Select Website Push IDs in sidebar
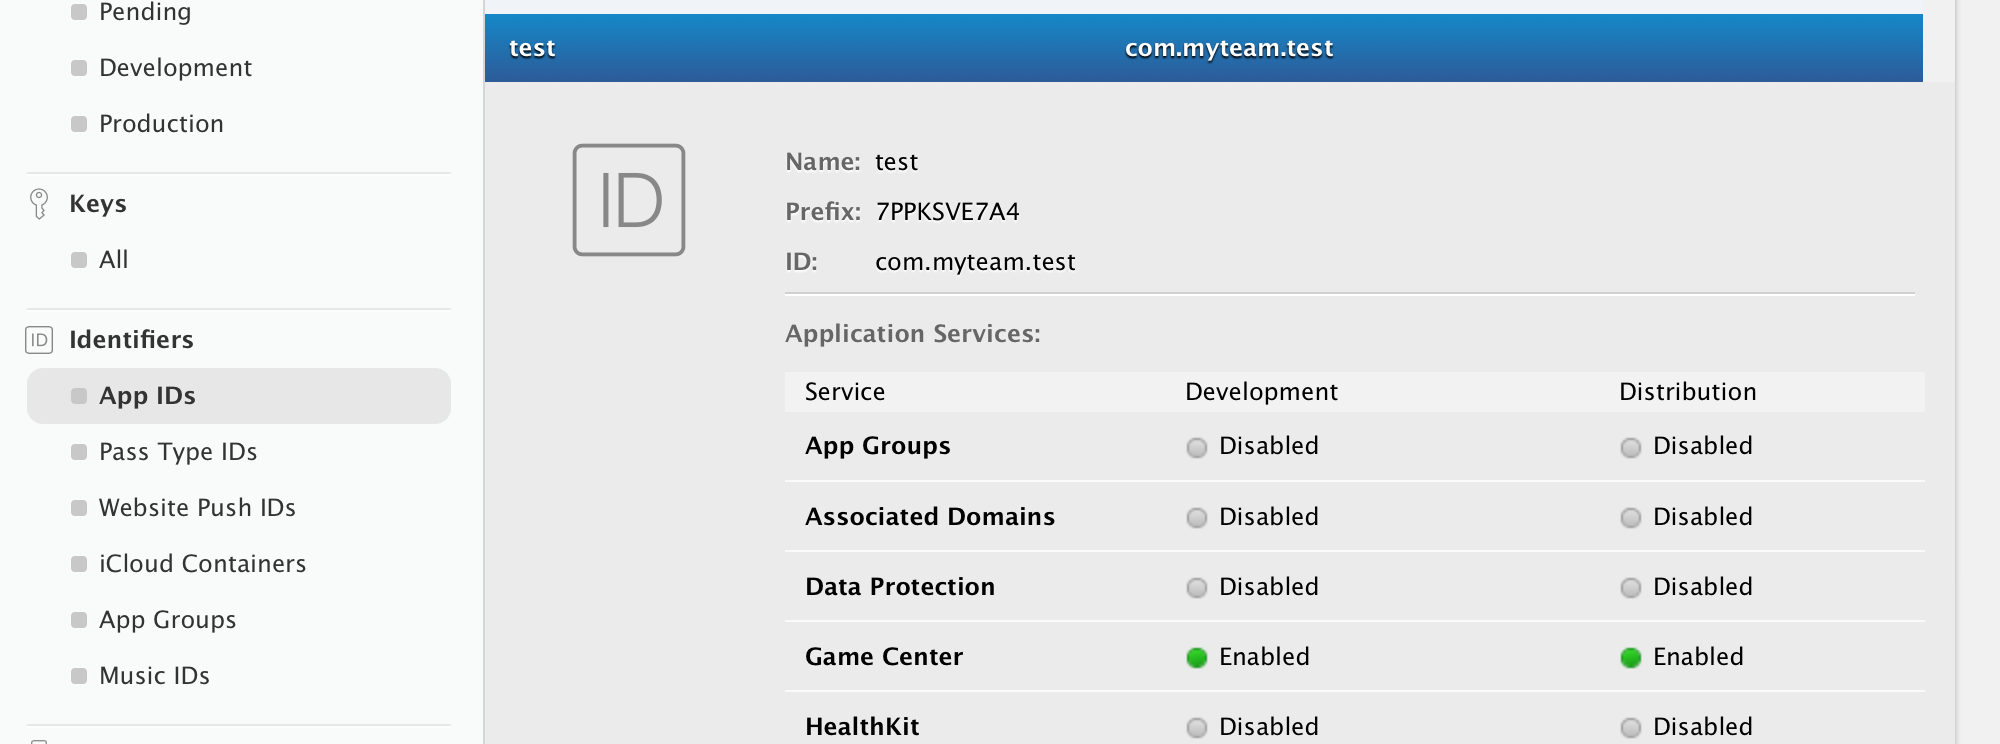Screen dimensions: 2000x744 point(197,508)
